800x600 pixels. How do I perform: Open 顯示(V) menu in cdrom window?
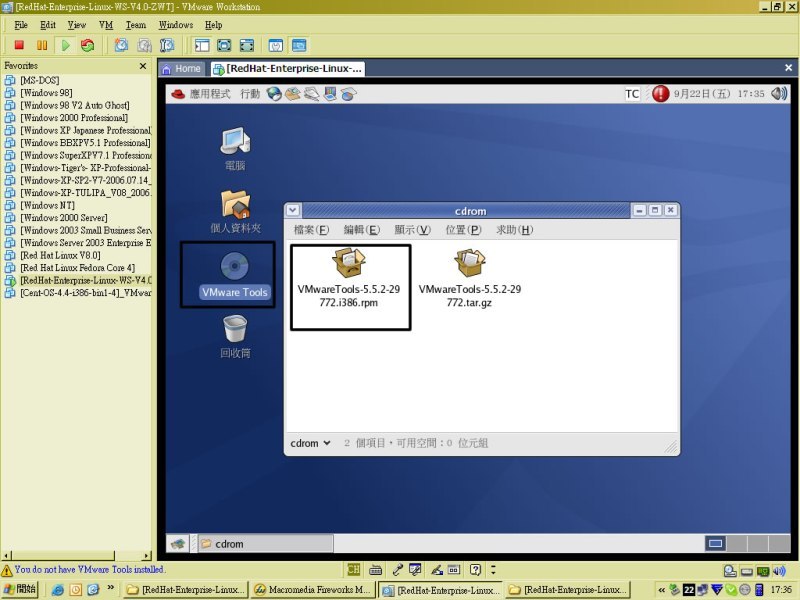click(412, 230)
